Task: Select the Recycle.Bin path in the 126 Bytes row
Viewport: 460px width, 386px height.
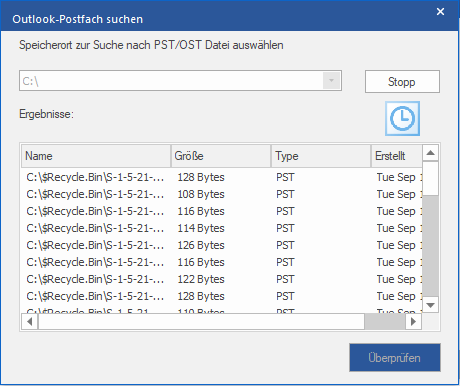Action: click(95, 245)
